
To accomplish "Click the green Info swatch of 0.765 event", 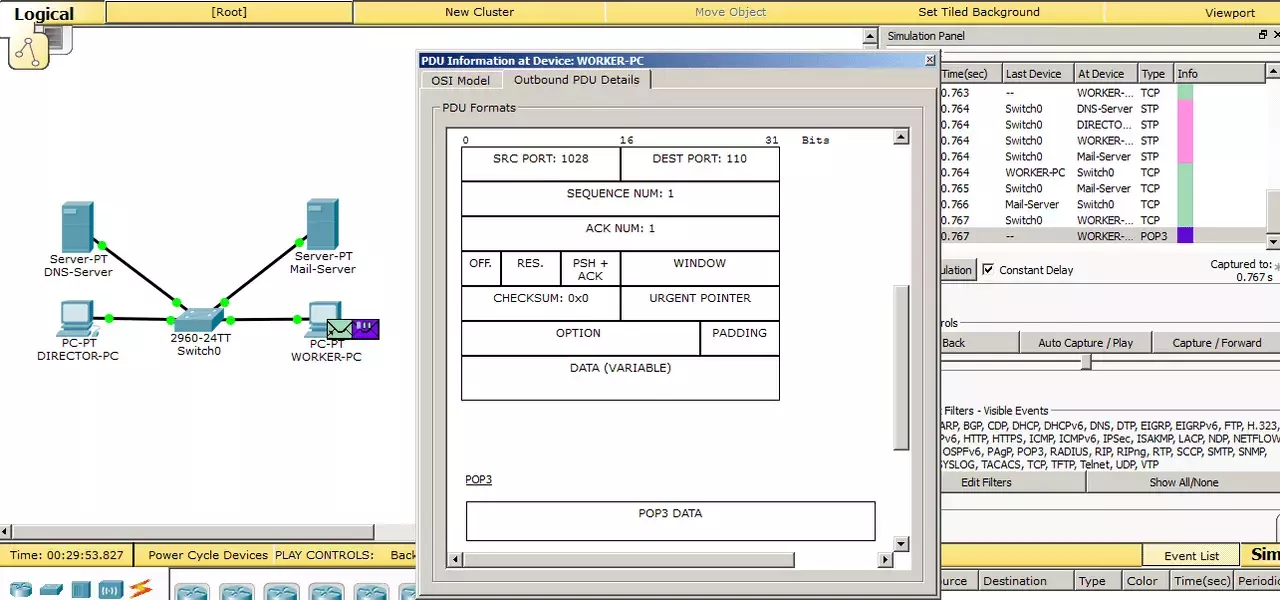I will coord(1185,188).
